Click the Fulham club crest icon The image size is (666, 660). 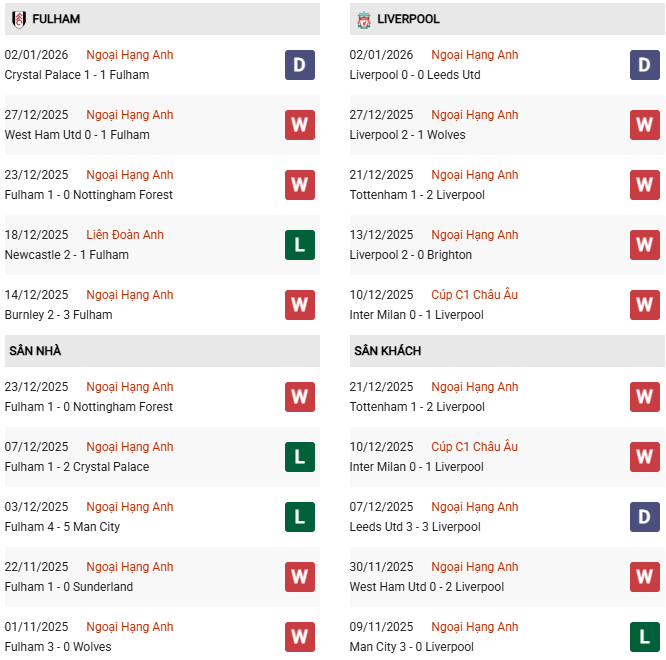pyautogui.click(x=18, y=19)
